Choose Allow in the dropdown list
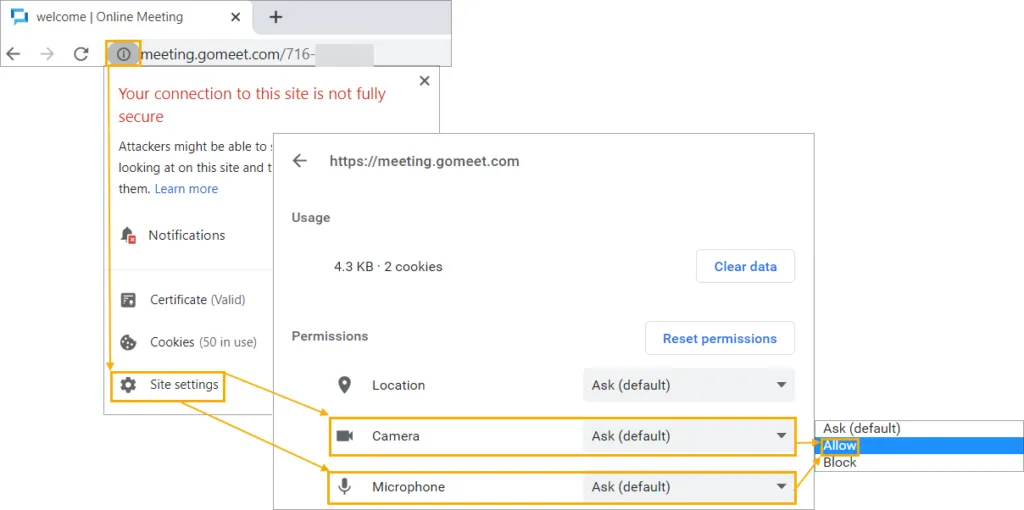The height and width of the screenshot is (510, 1024). coord(919,445)
